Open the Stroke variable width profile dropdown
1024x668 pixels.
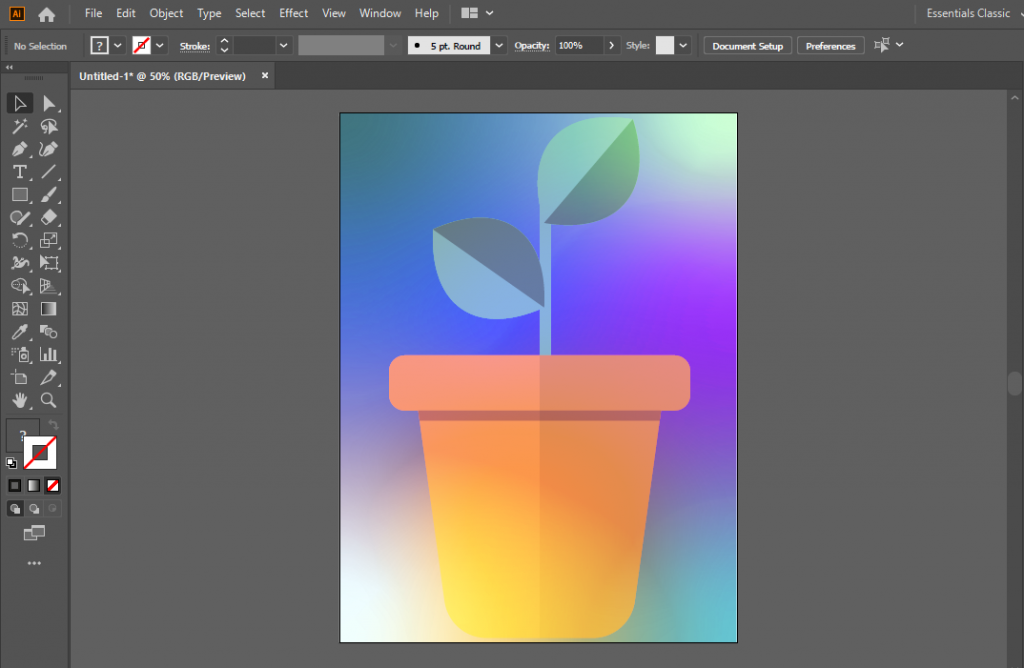pyautogui.click(x=391, y=45)
